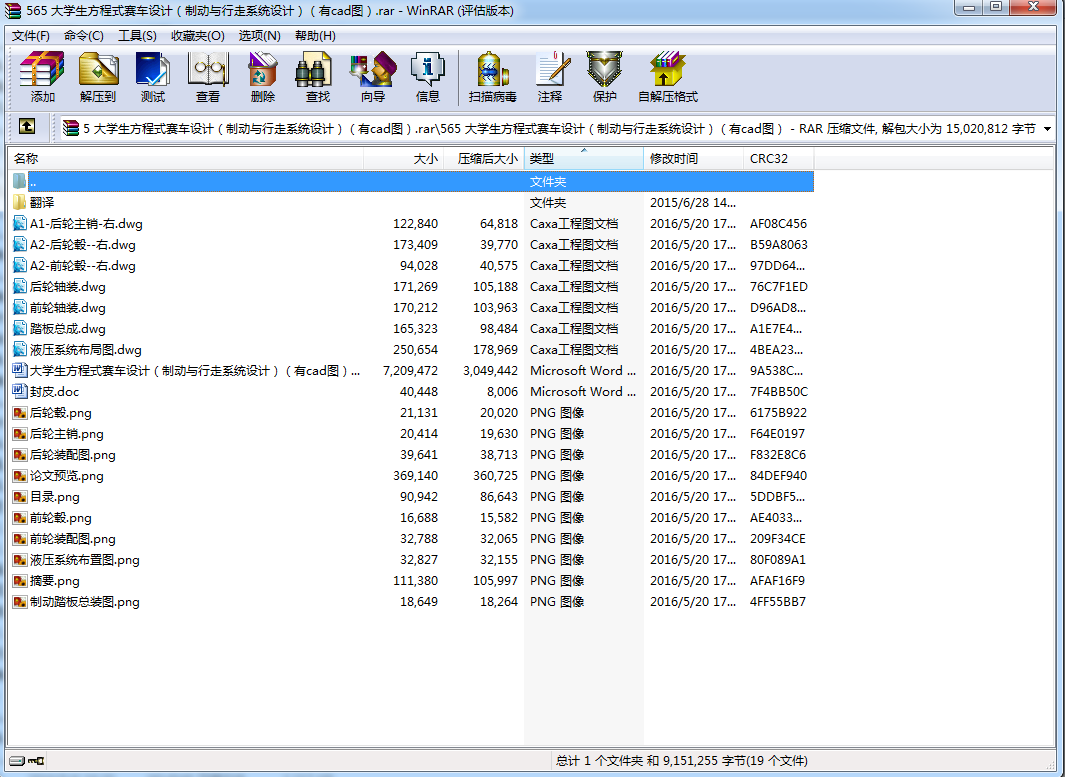Select the parent folder ".." row

point(411,181)
